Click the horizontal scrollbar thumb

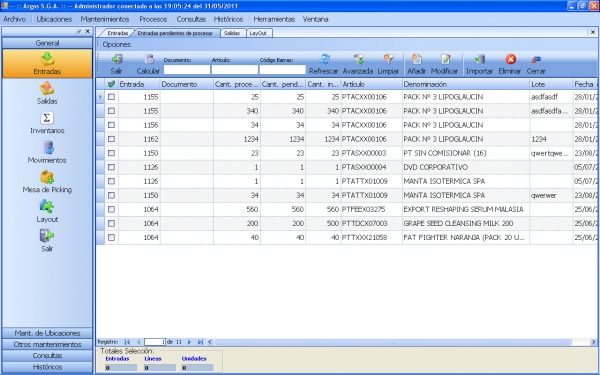393,342
